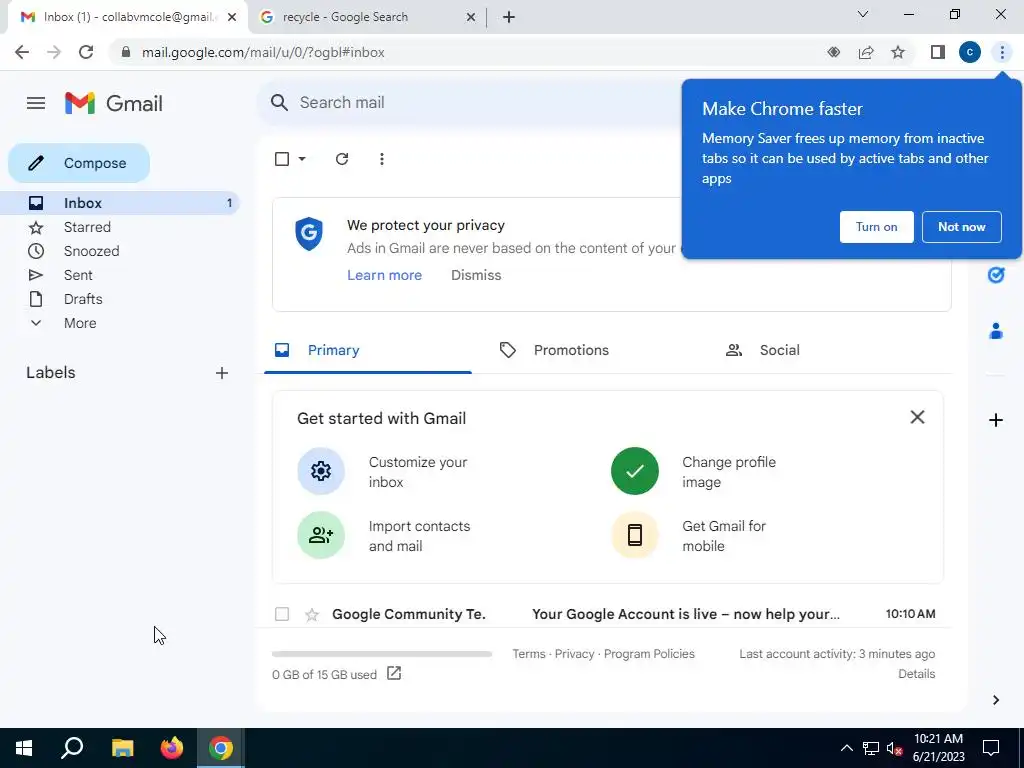
Task: Turn on Memory Saver
Action: click(x=876, y=227)
